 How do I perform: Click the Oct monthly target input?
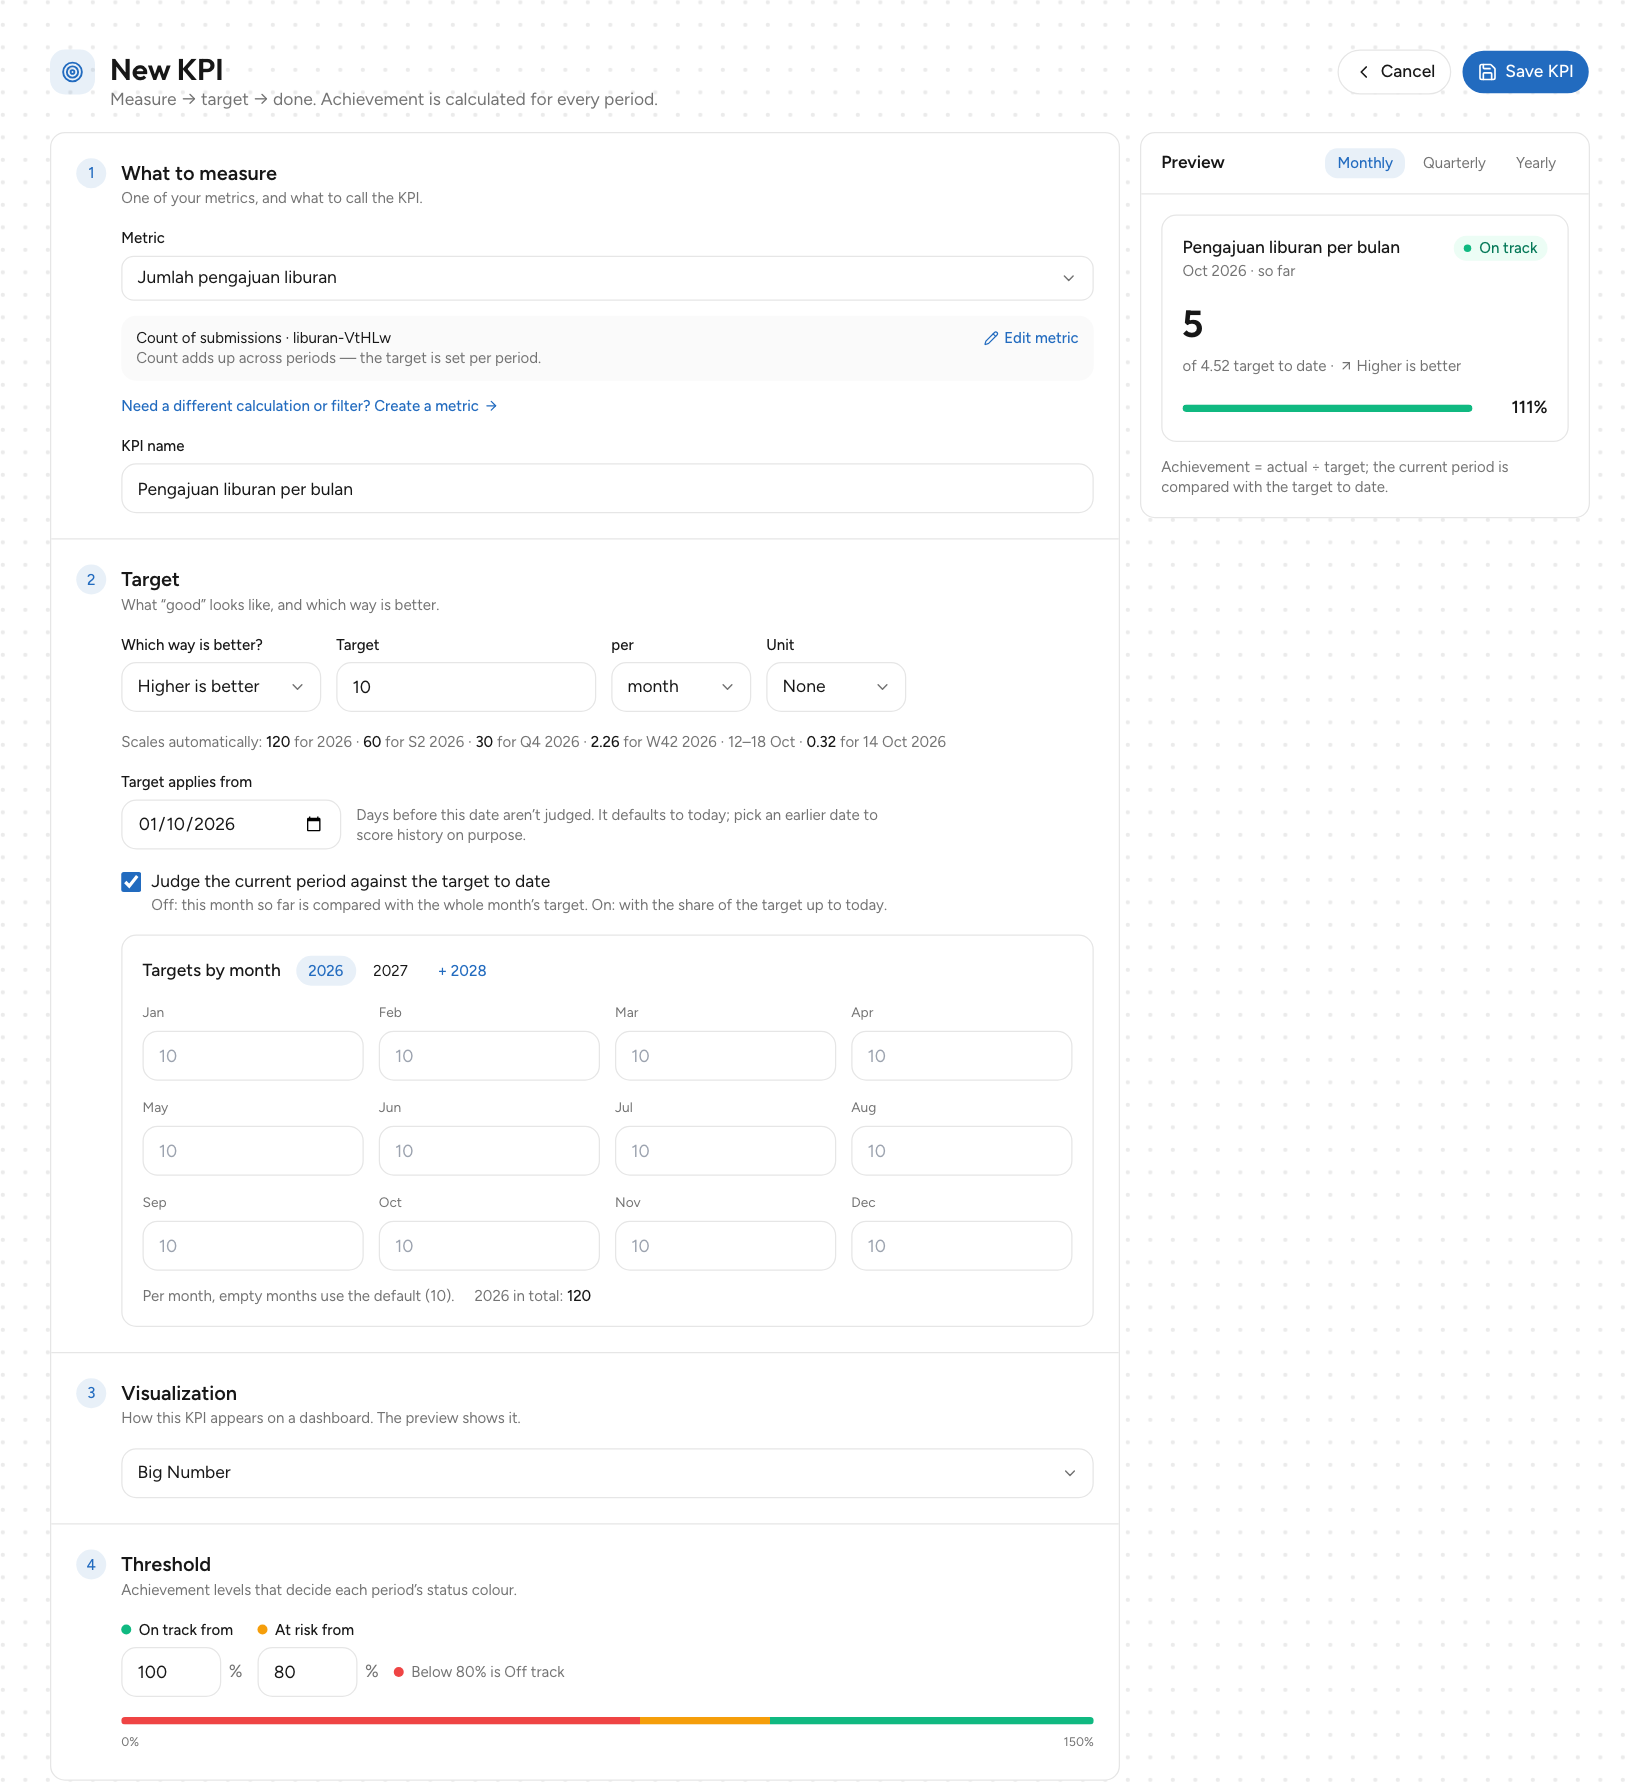coord(489,1246)
